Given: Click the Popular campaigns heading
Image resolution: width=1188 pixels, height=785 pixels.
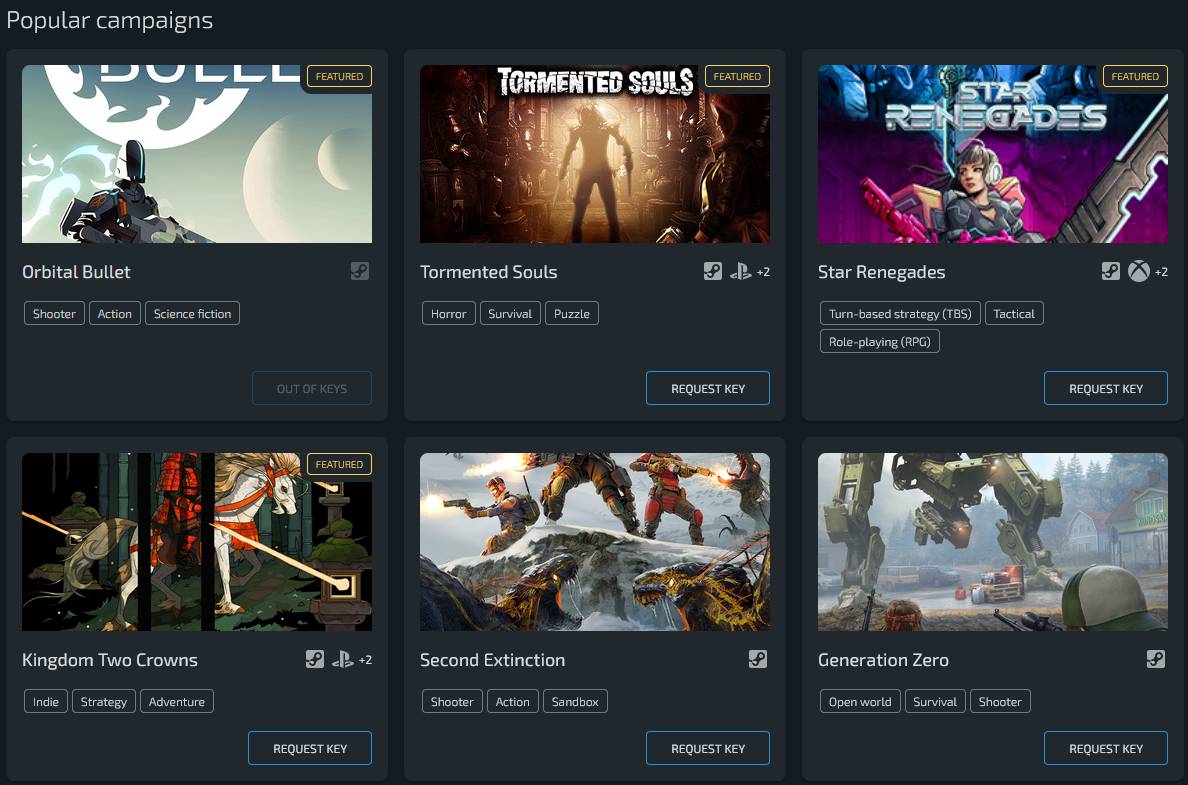Looking at the screenshot, I should 110,20.
